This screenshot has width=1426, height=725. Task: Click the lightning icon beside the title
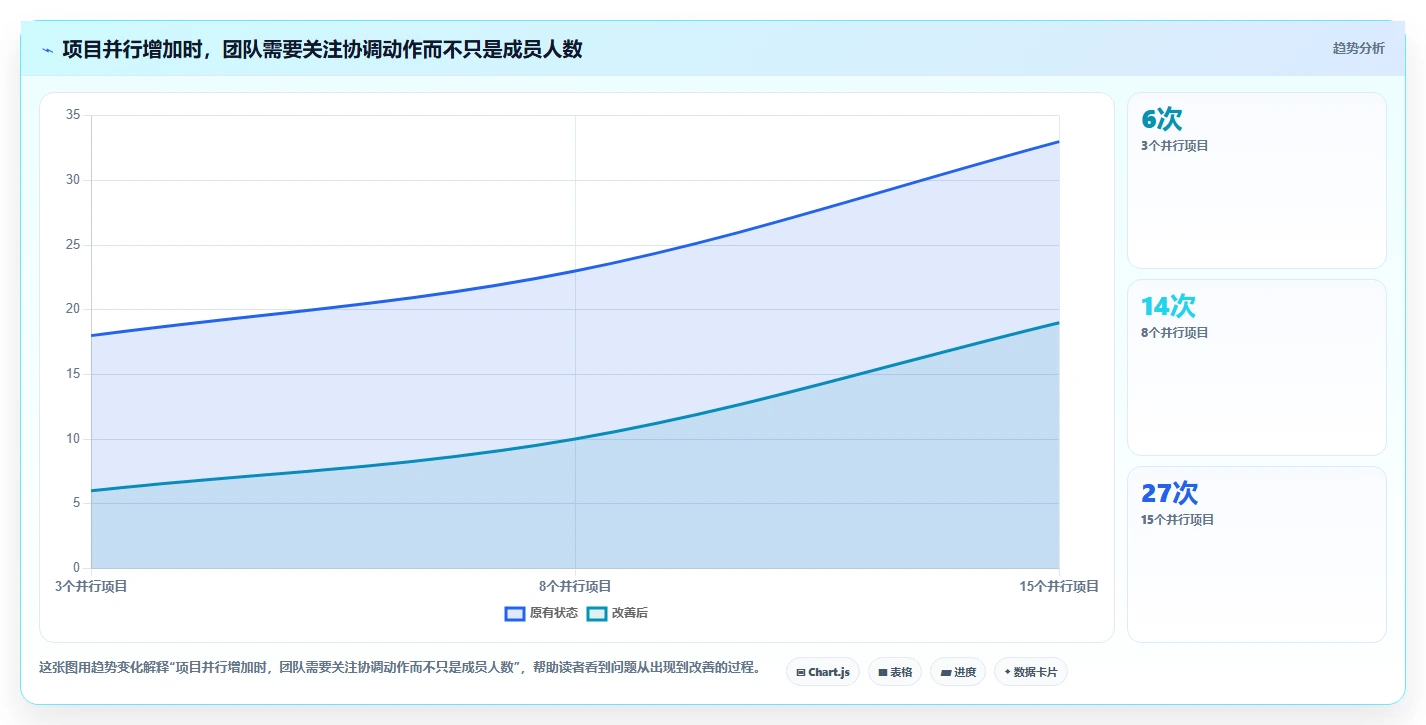(47, 50)
